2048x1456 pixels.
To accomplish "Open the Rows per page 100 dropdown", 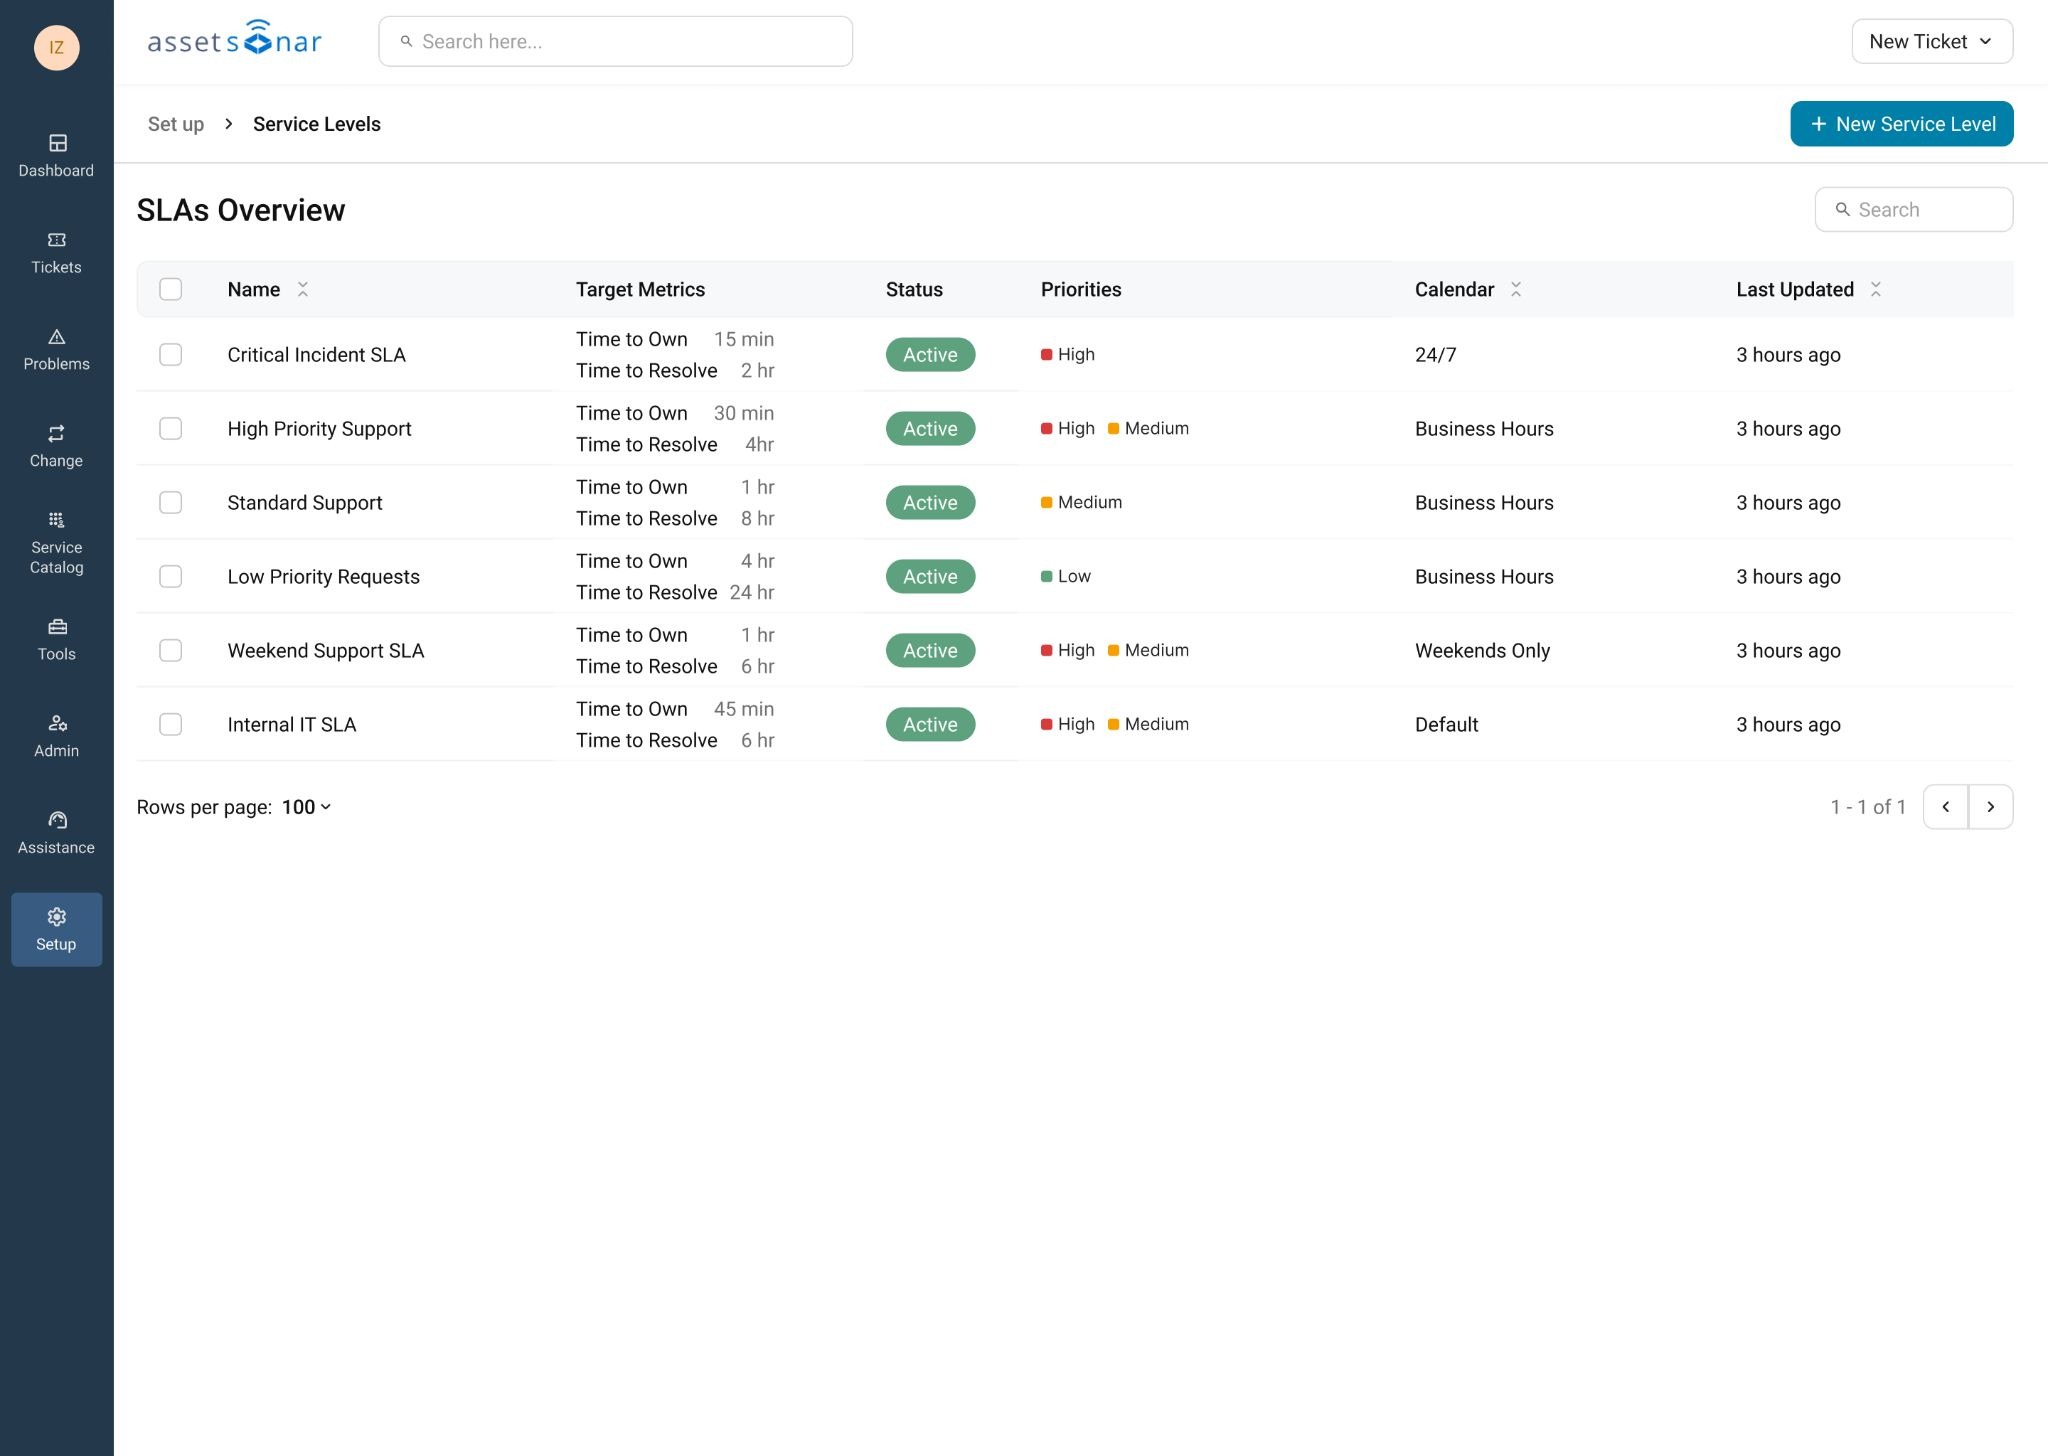I will pyautogui.click(x=306, y=807).
